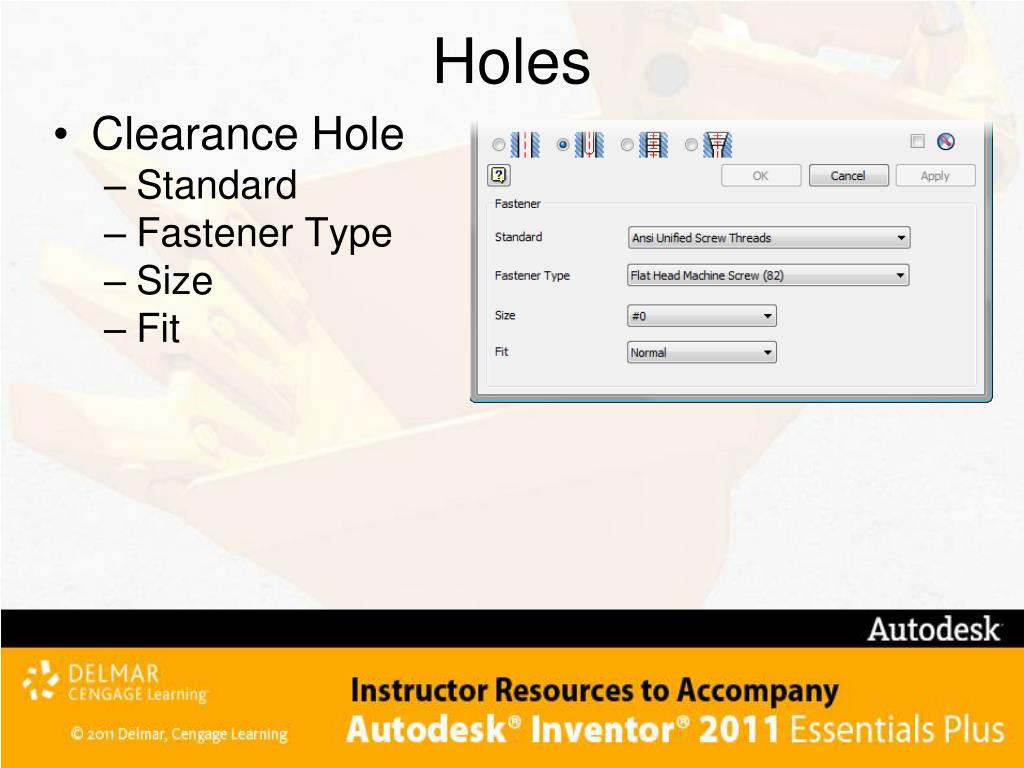Select the radio button for tapped hole

click(627, 144)
